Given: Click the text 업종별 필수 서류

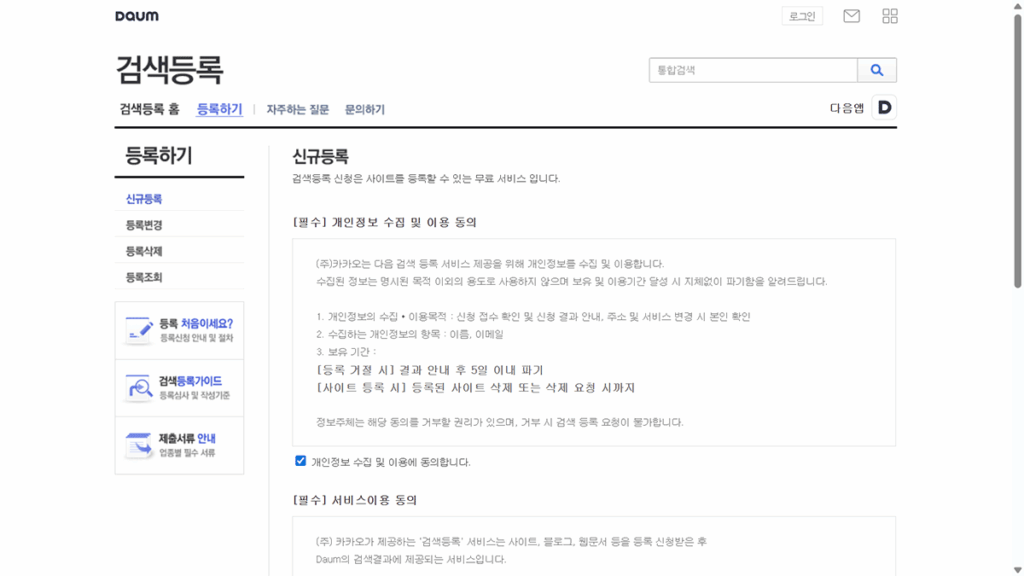Looking at the screenshot, I should [187, 453].
